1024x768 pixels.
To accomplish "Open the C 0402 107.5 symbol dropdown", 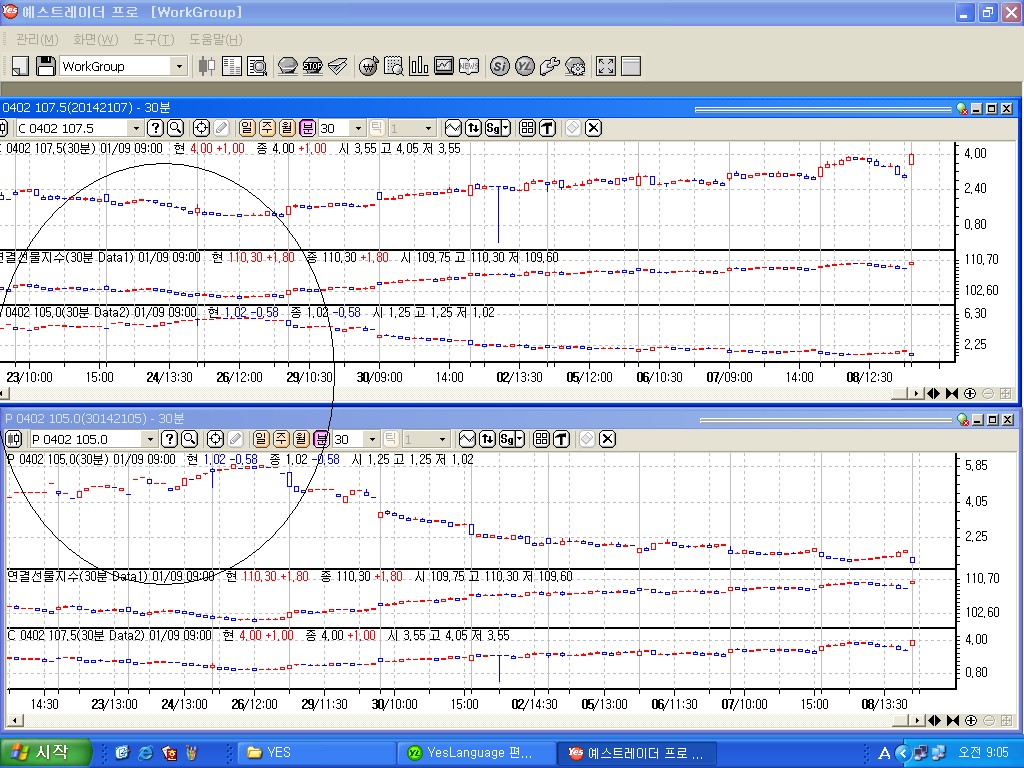I will coord(136,128).
